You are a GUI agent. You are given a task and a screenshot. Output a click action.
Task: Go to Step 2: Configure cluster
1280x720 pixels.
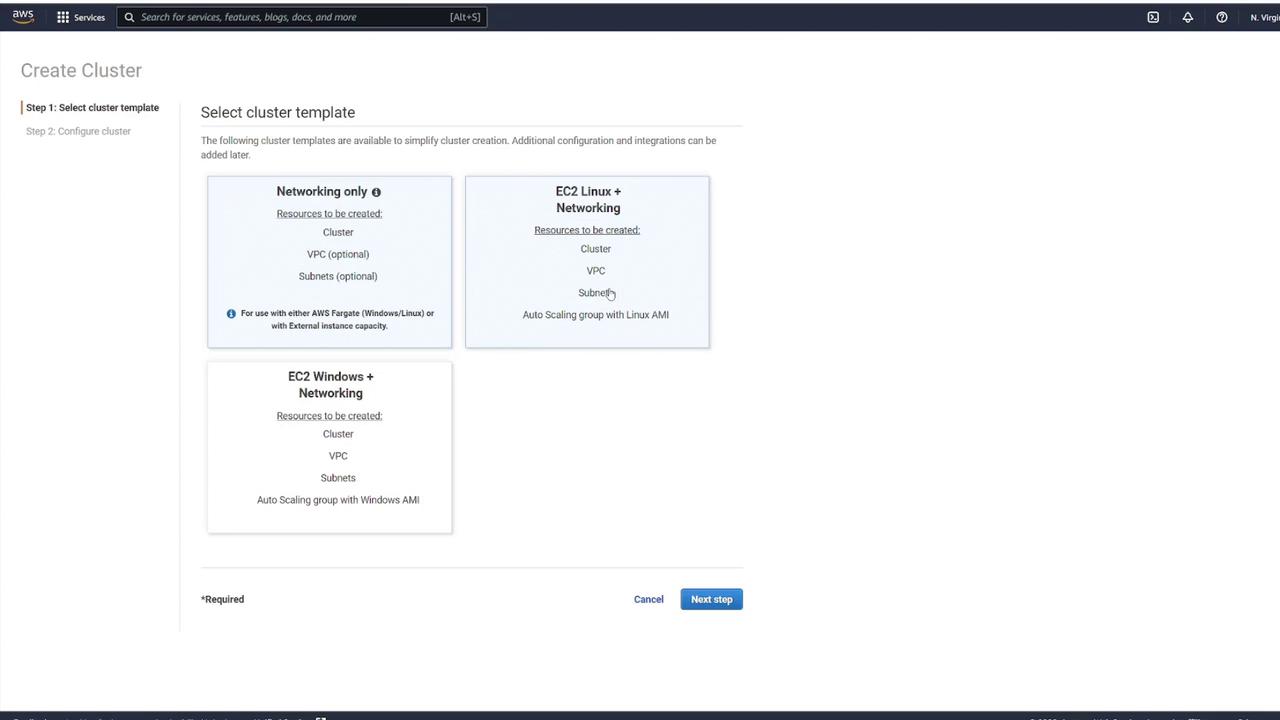click(x=78, y=132)
